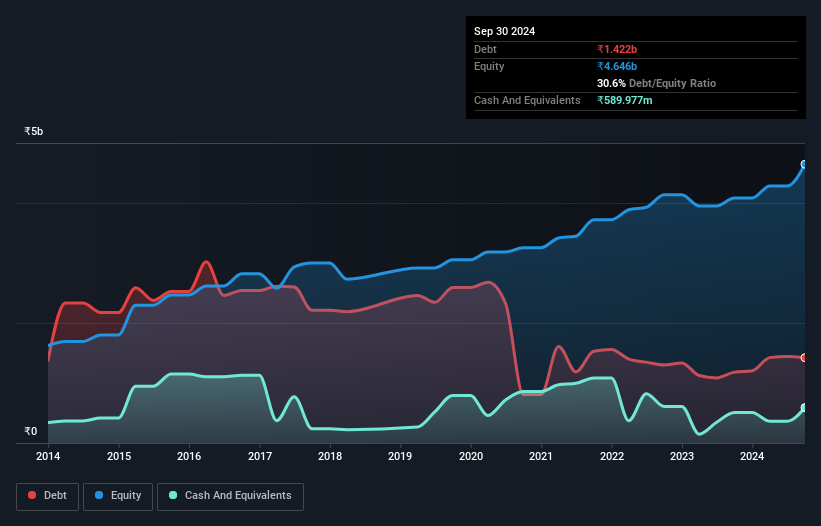
Task: Click the Equity row label in tooltip
Action: pyautogui.click(x=489, y=66)
